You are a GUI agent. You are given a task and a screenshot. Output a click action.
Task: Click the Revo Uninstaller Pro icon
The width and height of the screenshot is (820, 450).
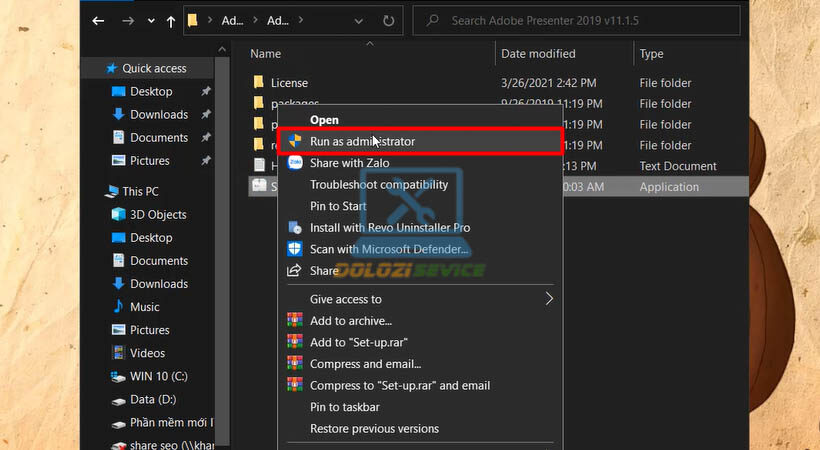tap(295, 228)
